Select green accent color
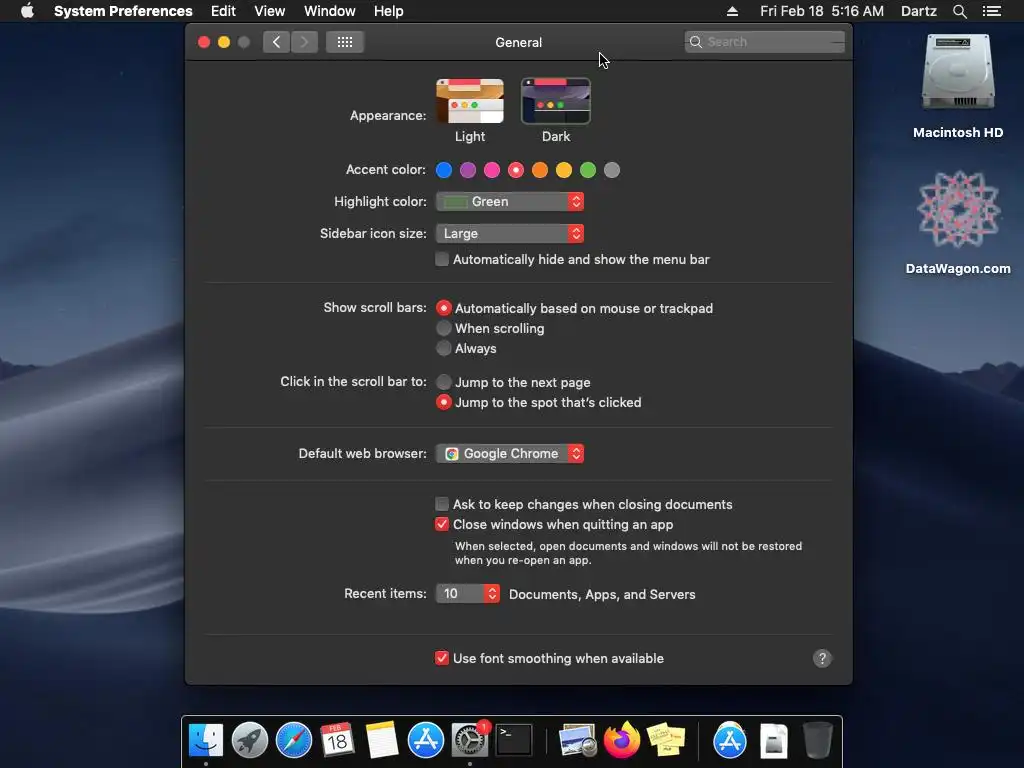Viewport: 1024px width, 768px height. pyautogui.click(x=588, y=170)
